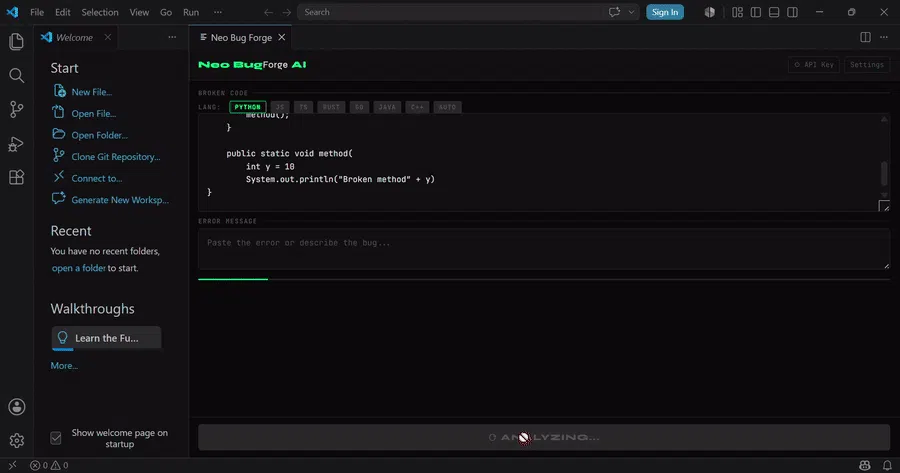Go back with the left arrow
The image size is (900, 473).
[x=268, y=12]
